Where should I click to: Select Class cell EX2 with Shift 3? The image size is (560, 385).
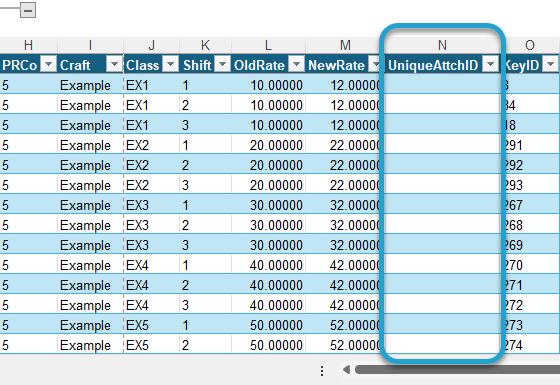click(x=151, y=185)
